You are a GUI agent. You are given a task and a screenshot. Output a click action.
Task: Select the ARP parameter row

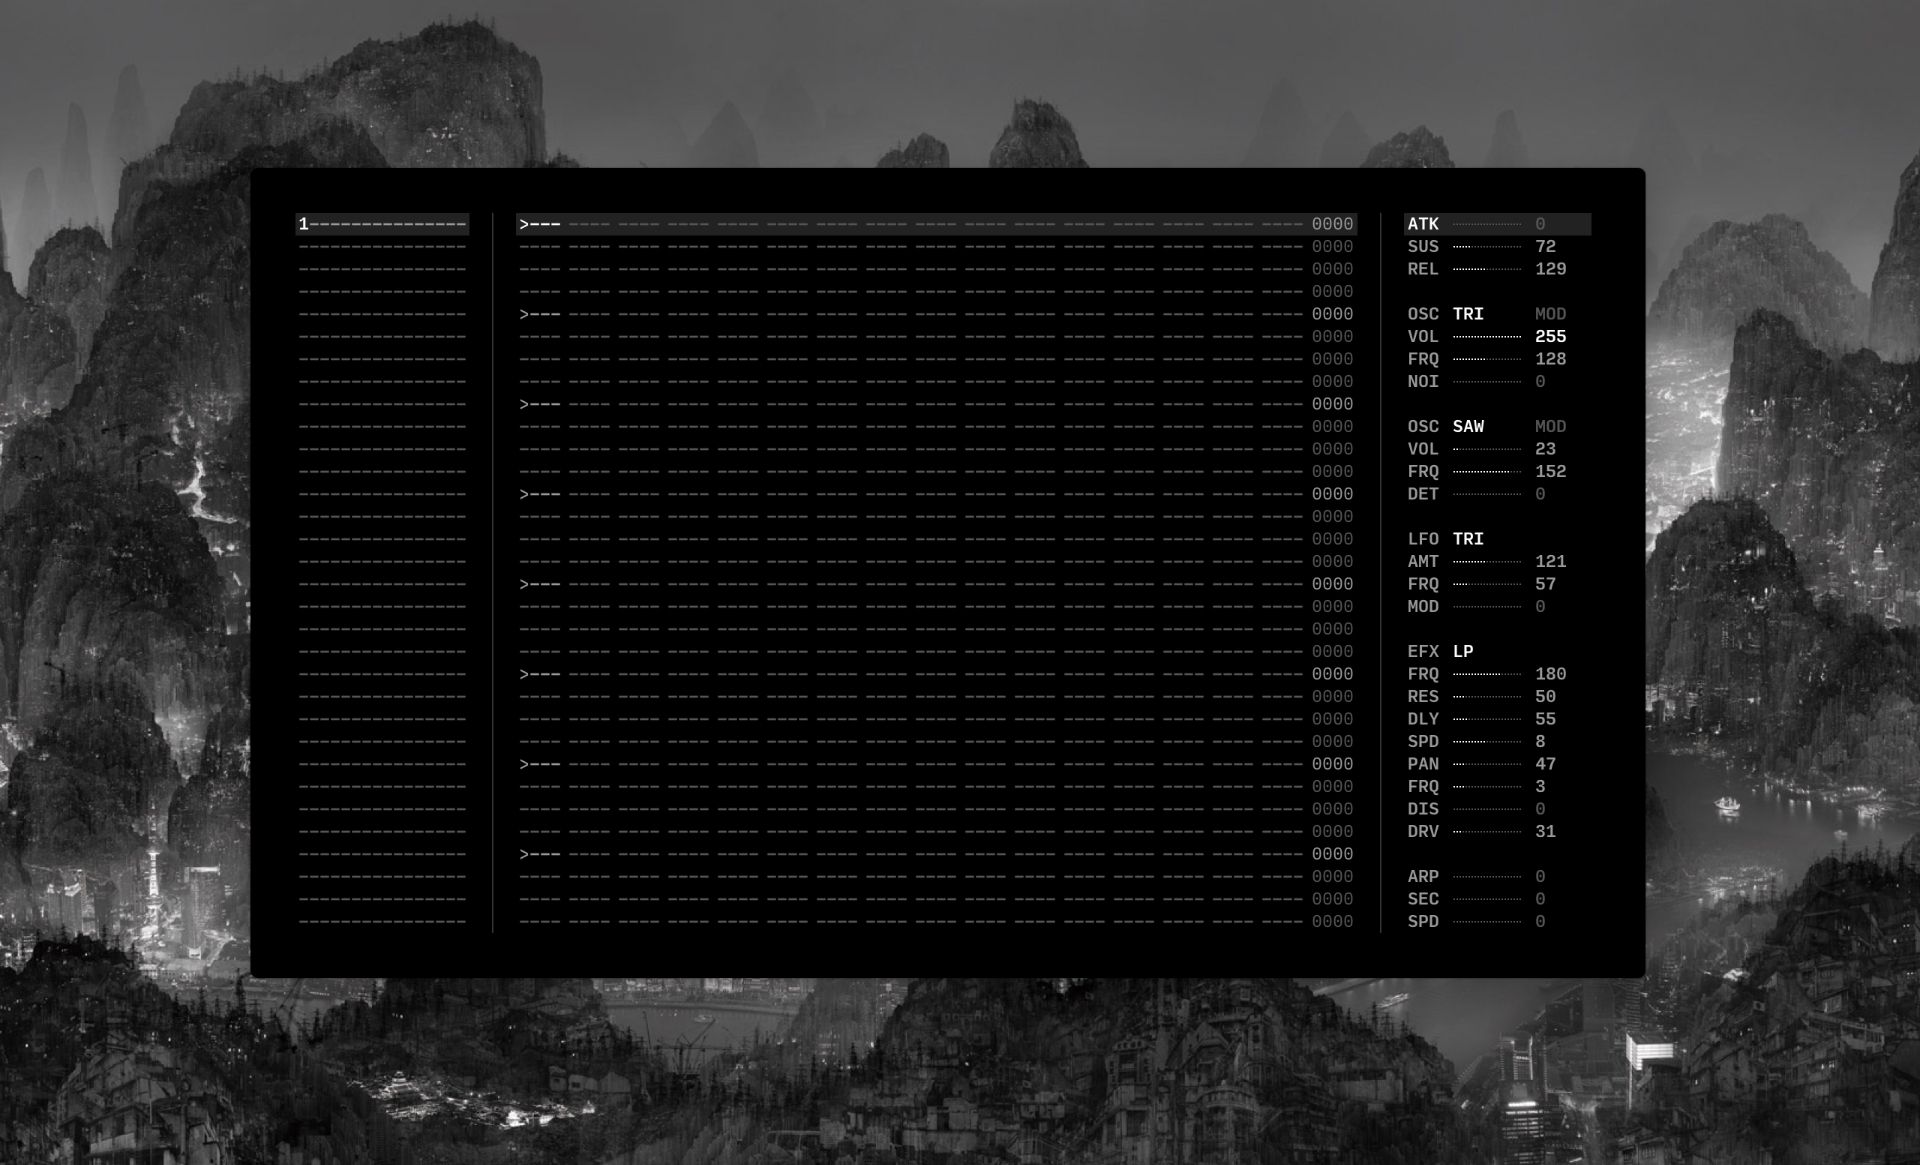[1487, 877]
